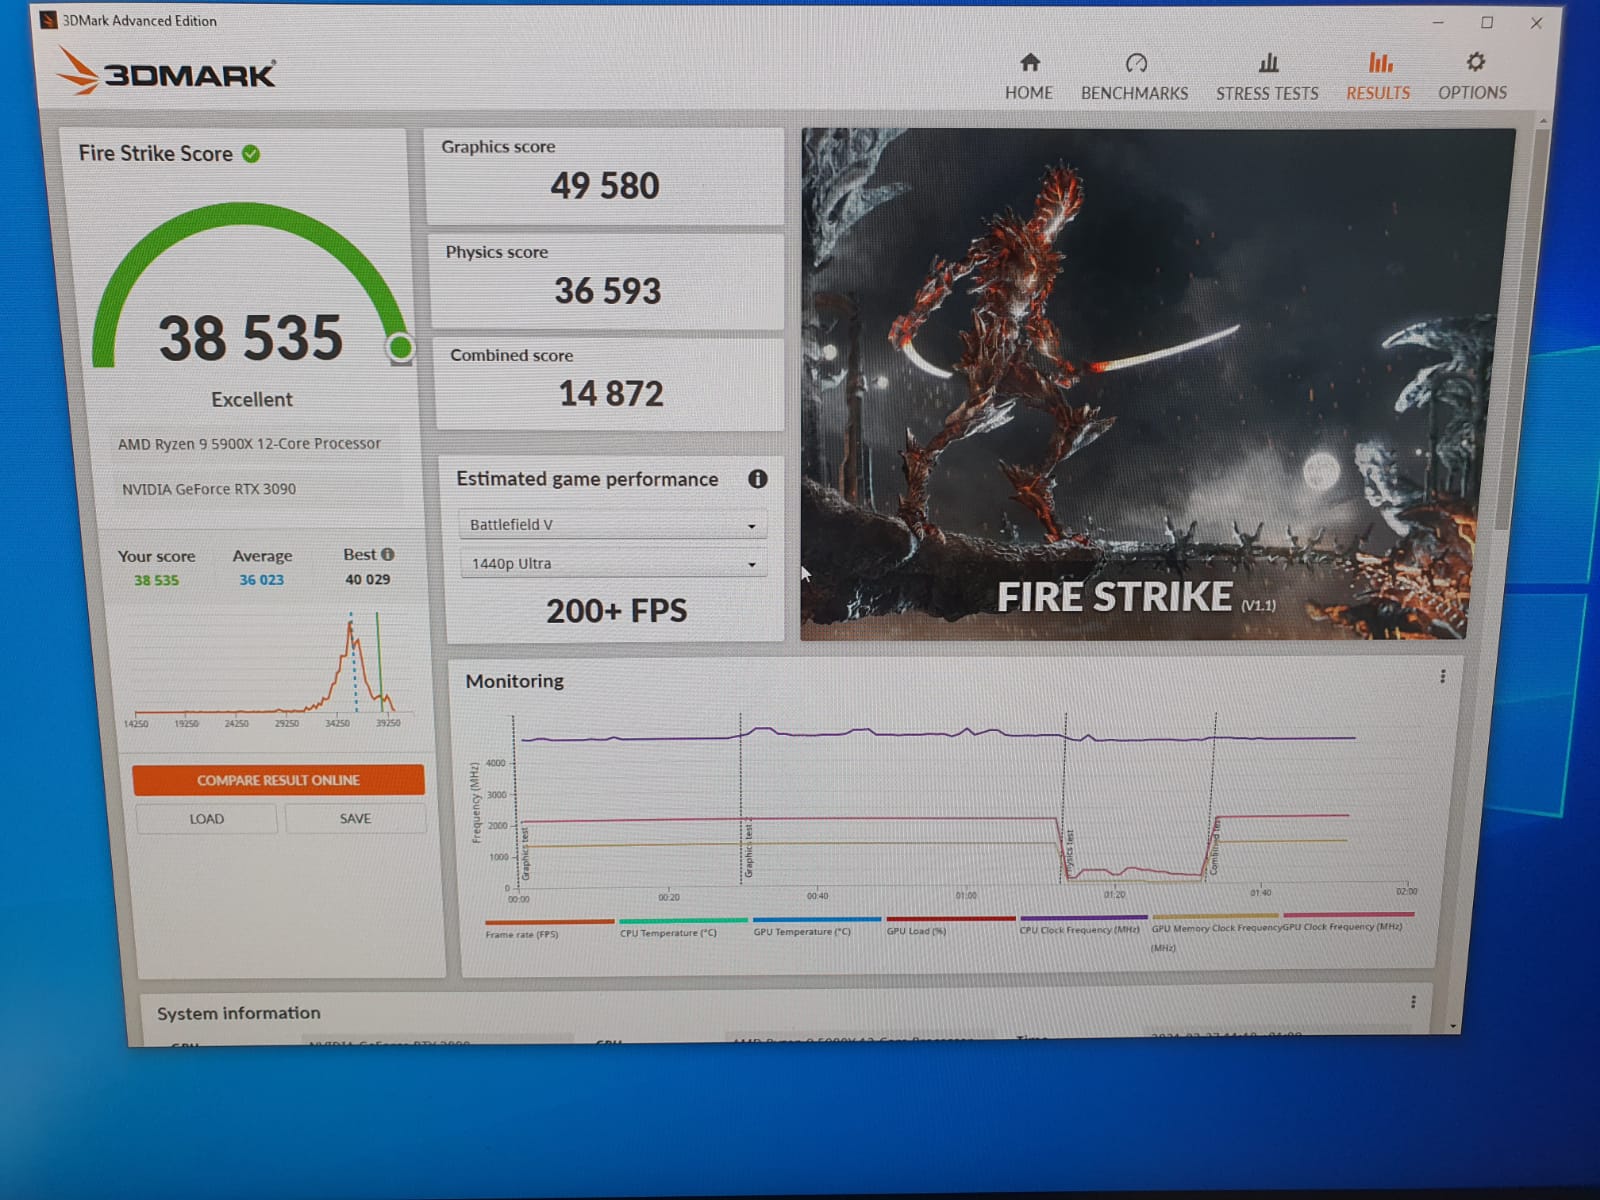Open the Monitoring panel three-dot menu
This screenshot has width=1600, height=1200.
1442,677
